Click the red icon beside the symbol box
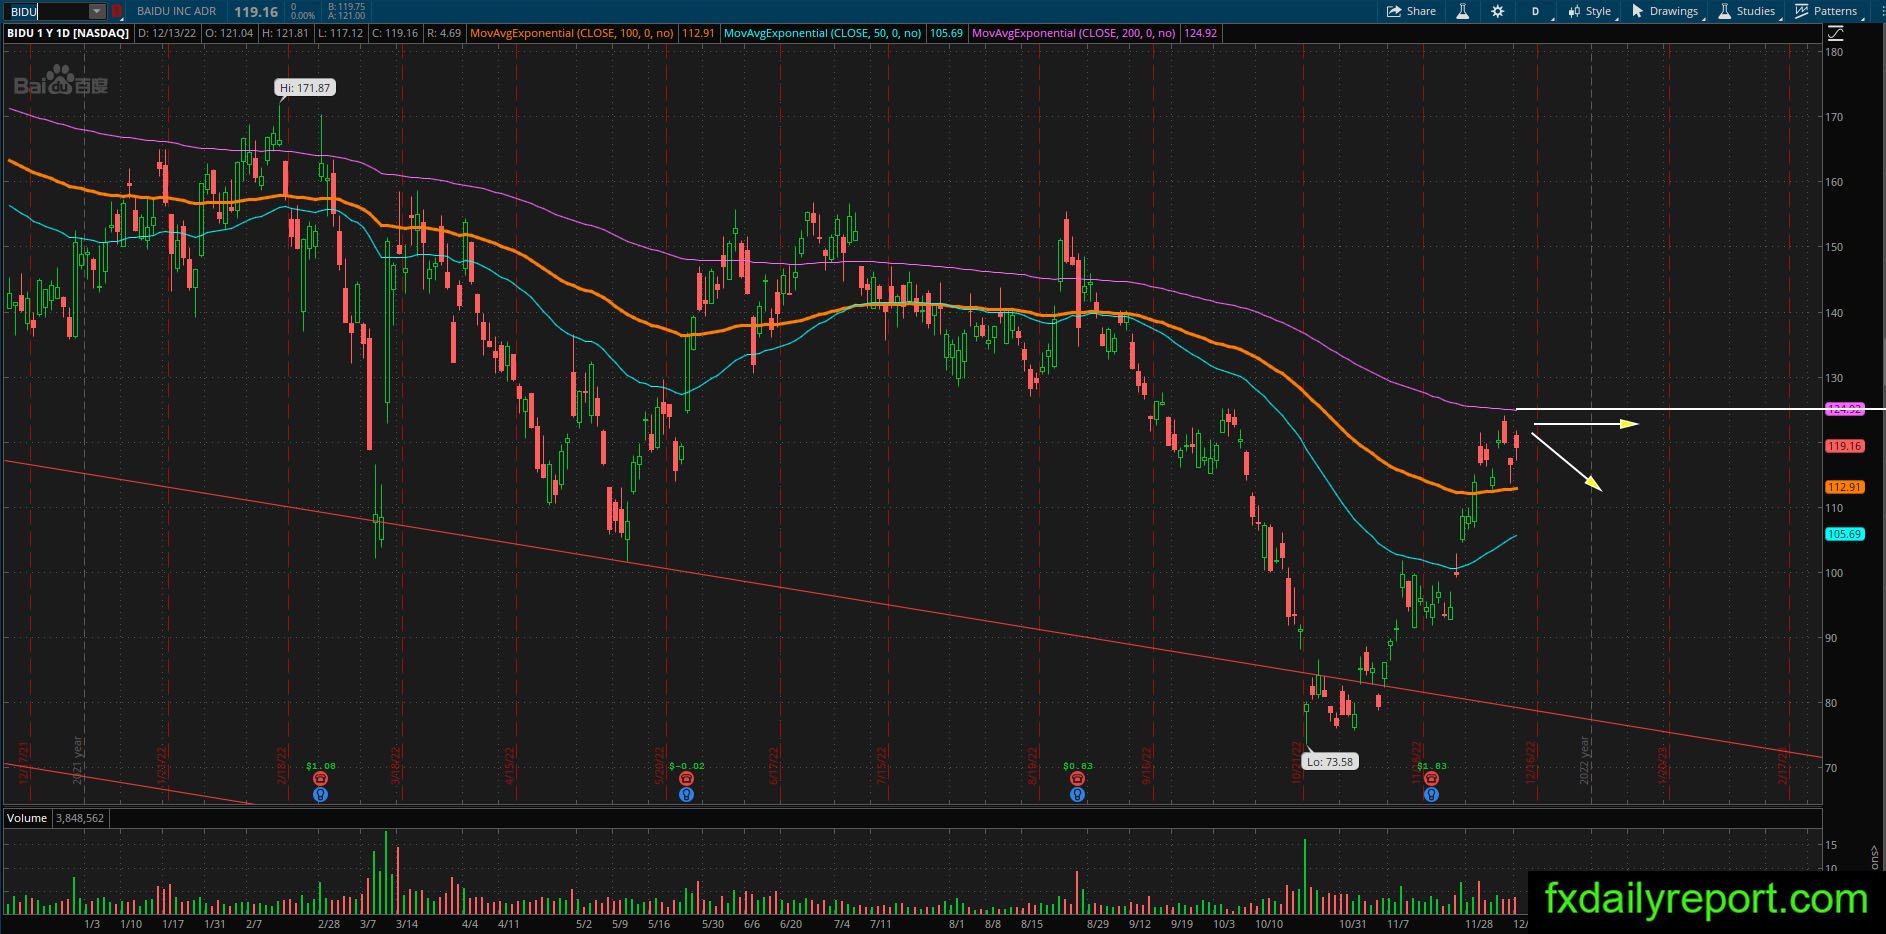The height and width of the screenshot is (934, 1886). (116, 11)
